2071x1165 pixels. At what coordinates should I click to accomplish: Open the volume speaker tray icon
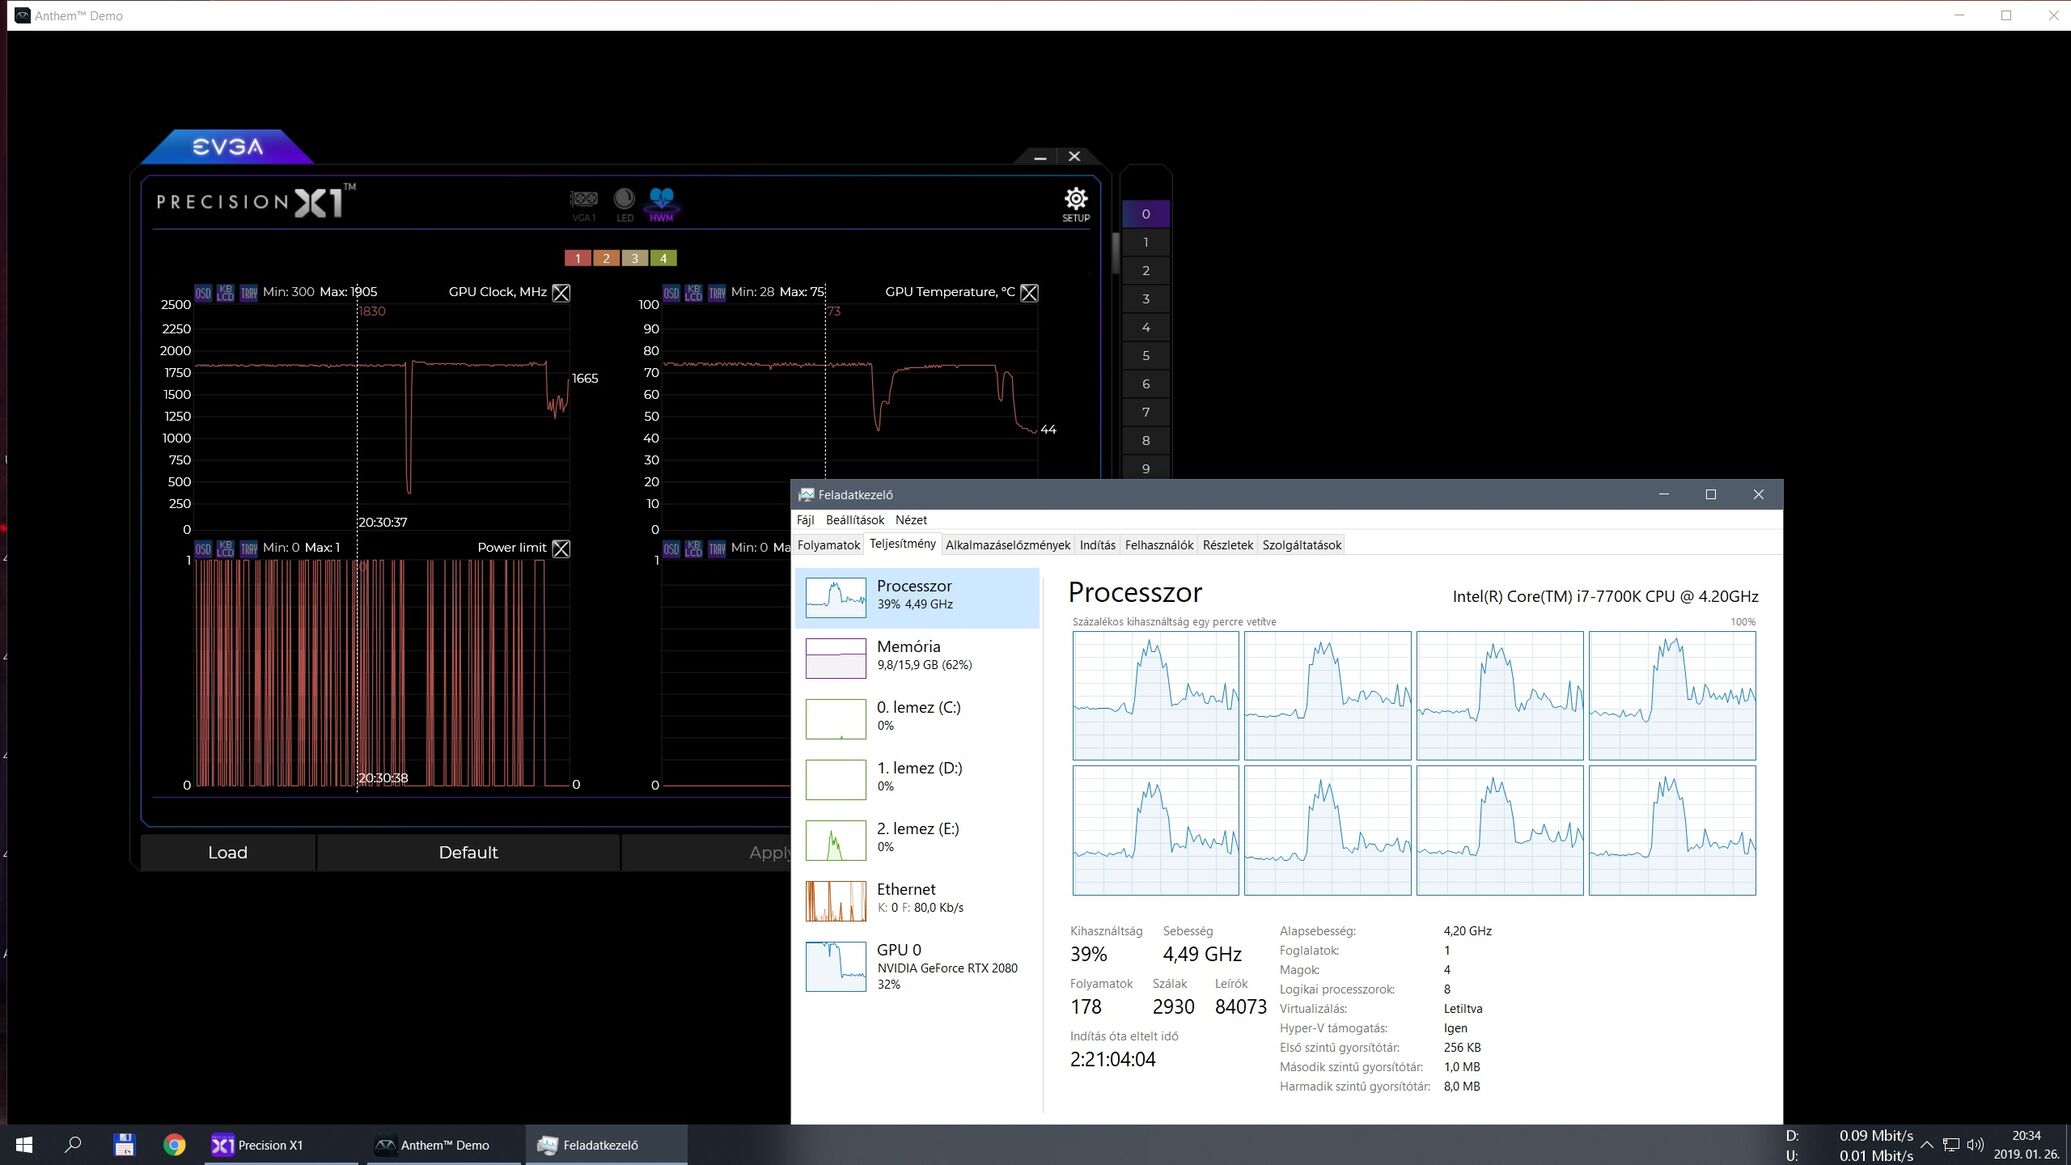(x=1975, y=1145)
